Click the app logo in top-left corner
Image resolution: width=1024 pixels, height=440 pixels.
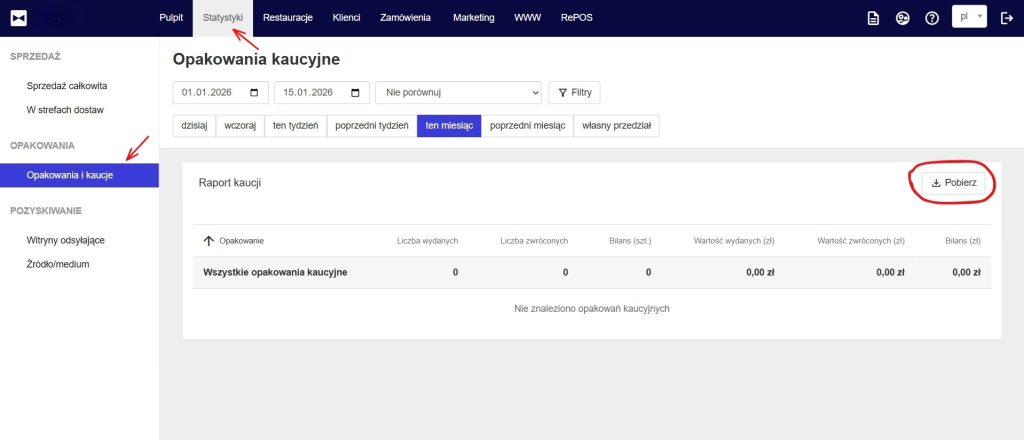18,18
